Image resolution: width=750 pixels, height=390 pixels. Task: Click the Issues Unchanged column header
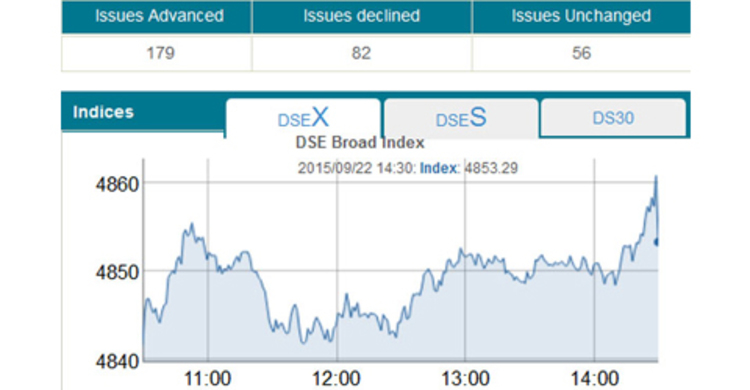tap(581, 16)
